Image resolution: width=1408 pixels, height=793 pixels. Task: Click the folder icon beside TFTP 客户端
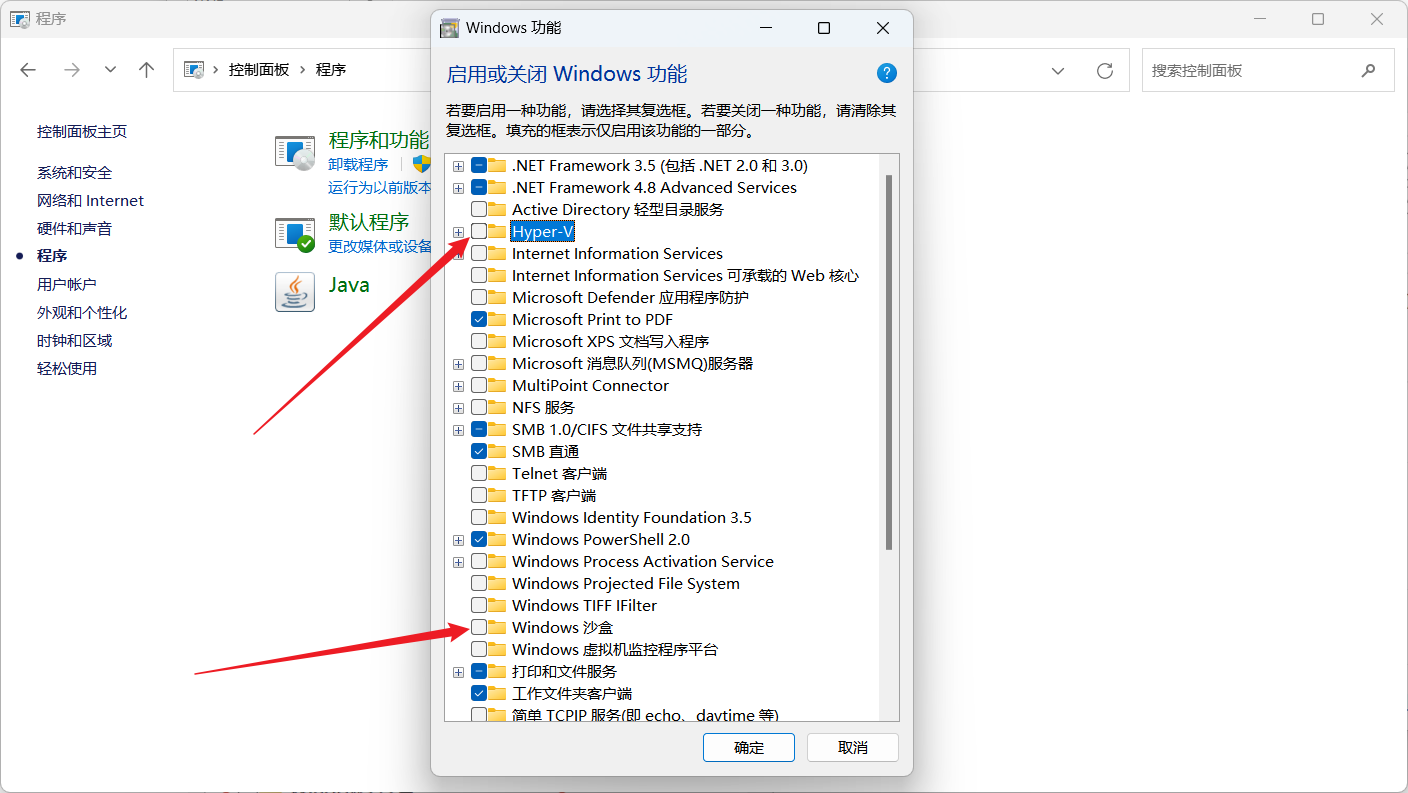pyautogui.click(x=497, y=495)
